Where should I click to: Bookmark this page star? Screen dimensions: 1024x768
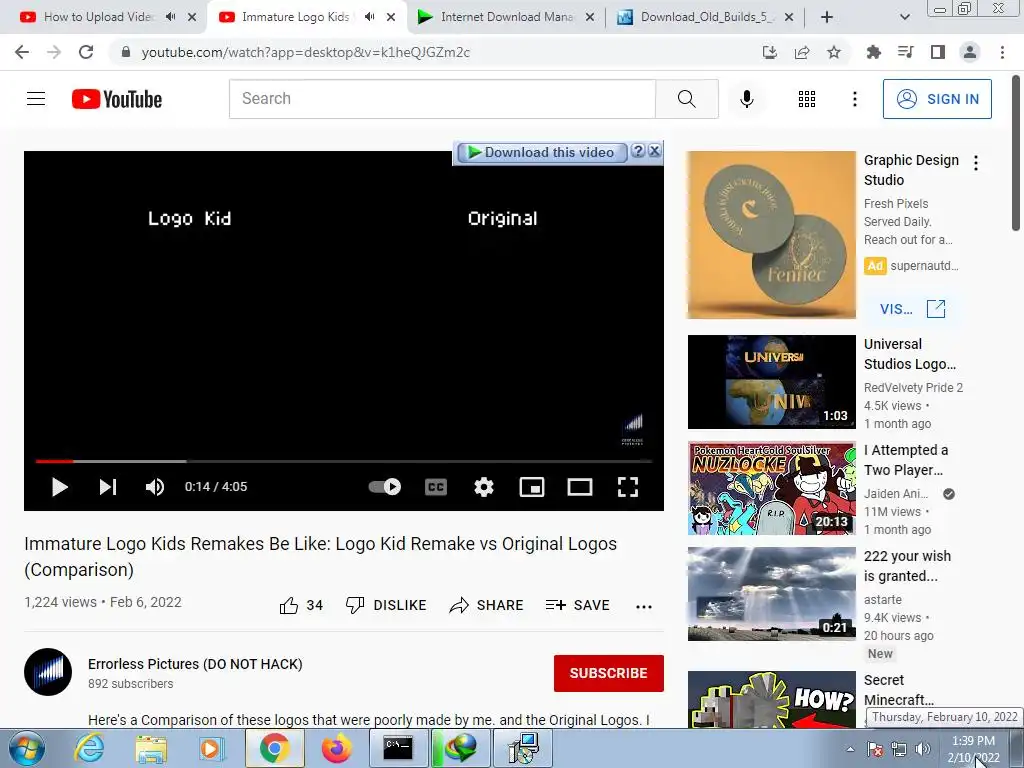click(834, 52)
